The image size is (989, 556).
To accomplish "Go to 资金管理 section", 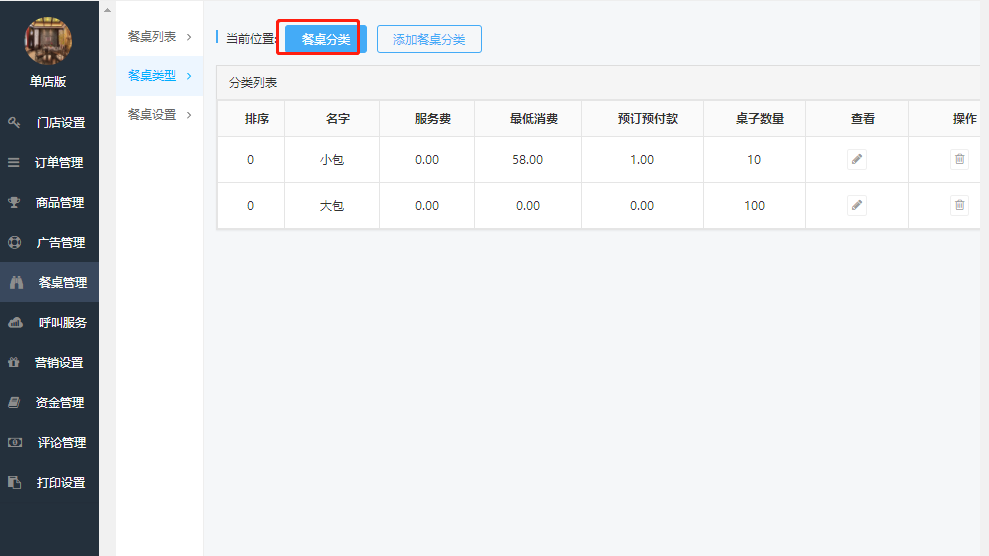I will tap(49, 402).
